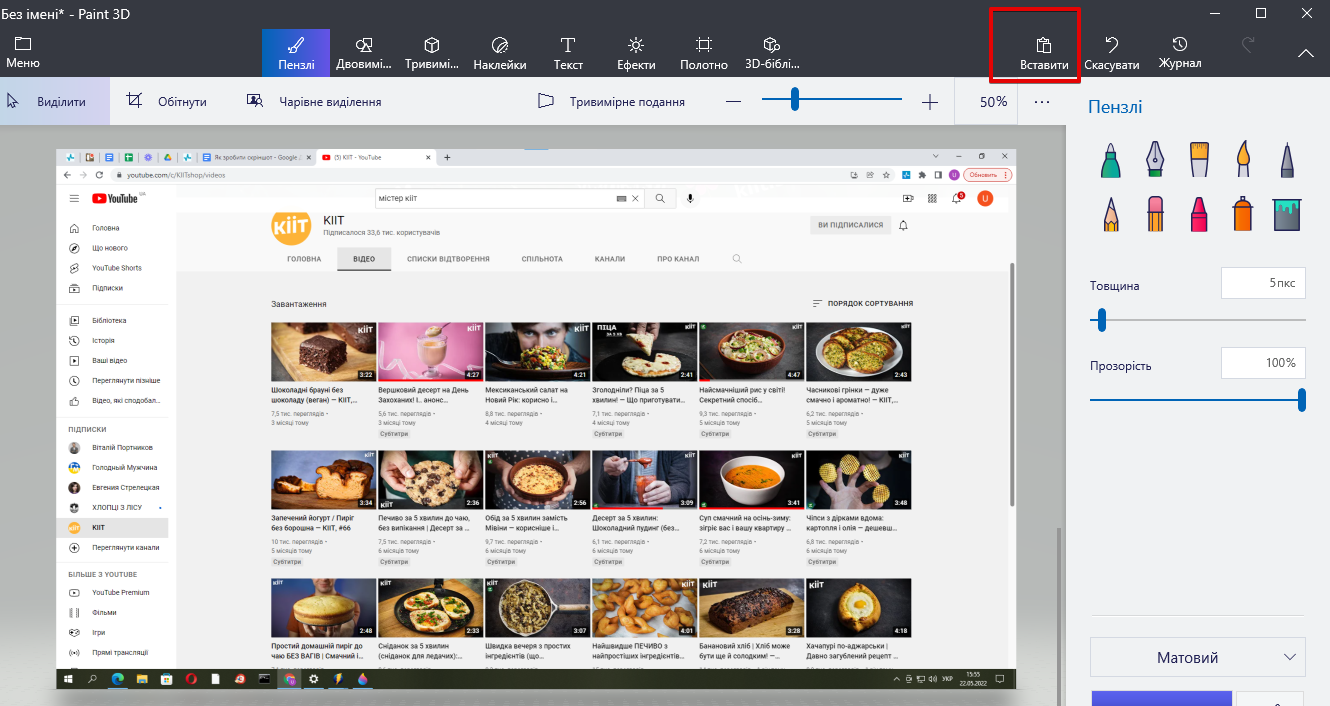Viewport: 1330px width, 706px height.
Task: Open the Матовий material dropdown
Action: pos(1198,658)
